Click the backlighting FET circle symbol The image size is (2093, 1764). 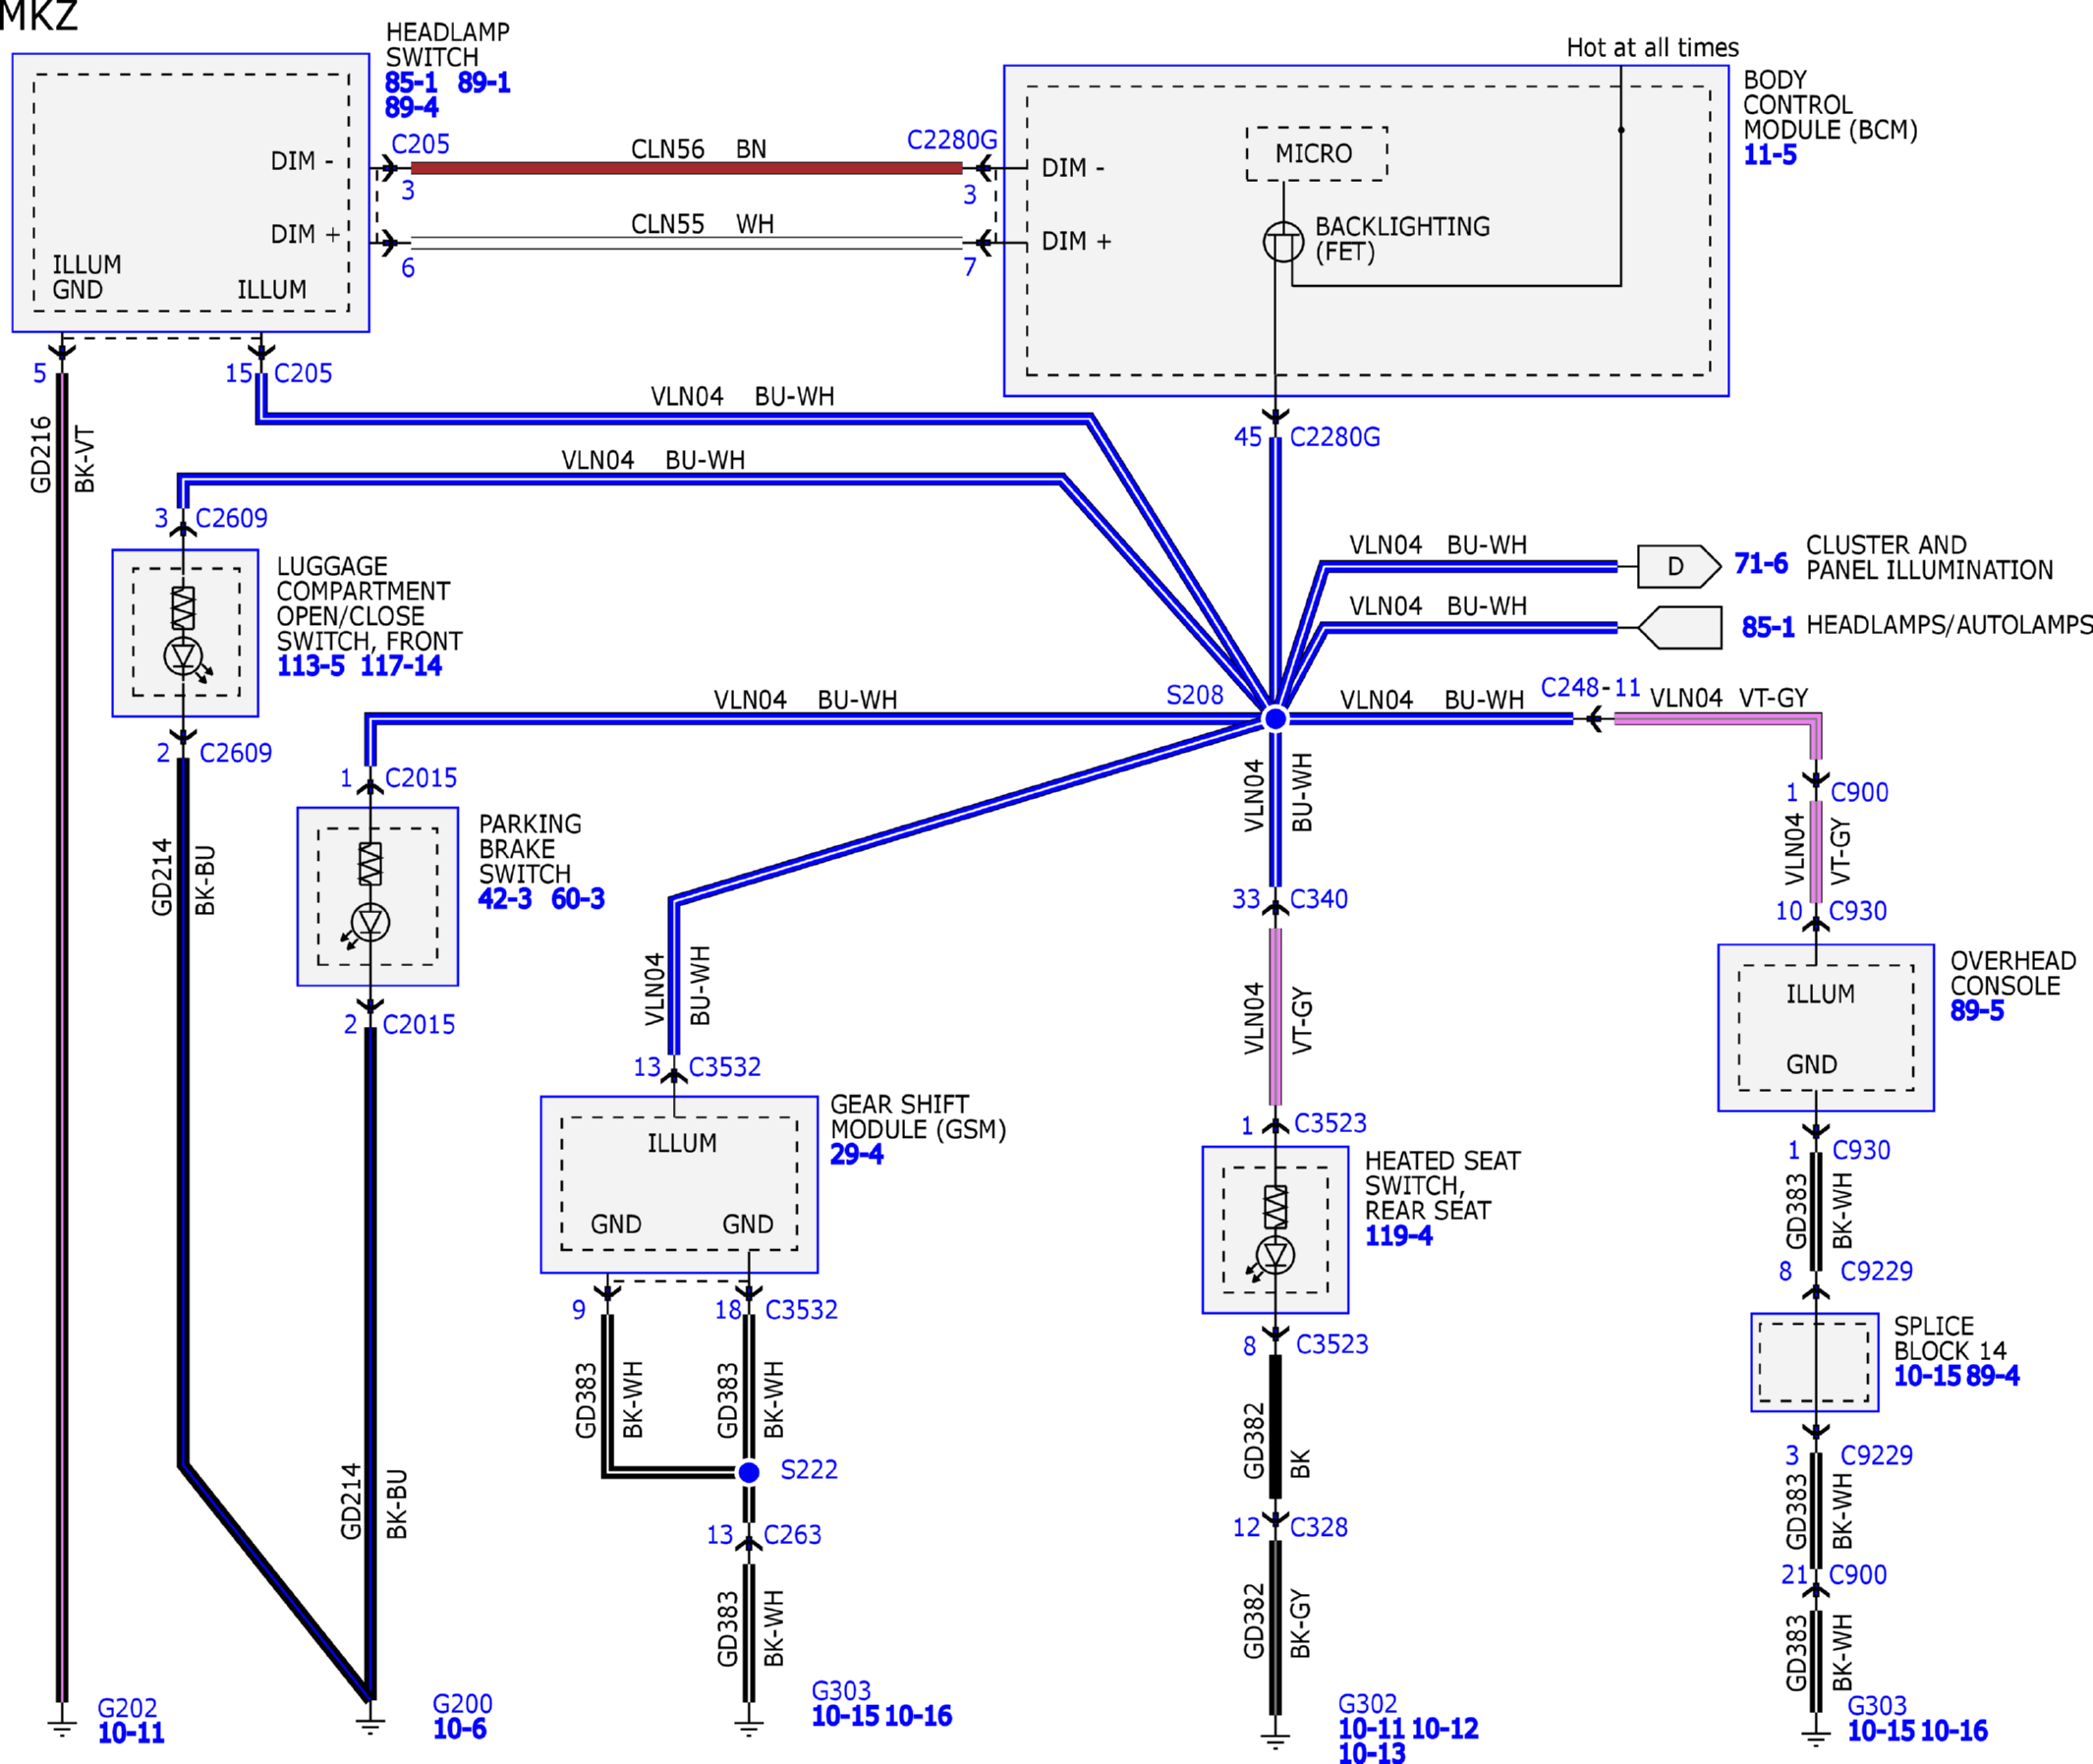(1283, 241)
